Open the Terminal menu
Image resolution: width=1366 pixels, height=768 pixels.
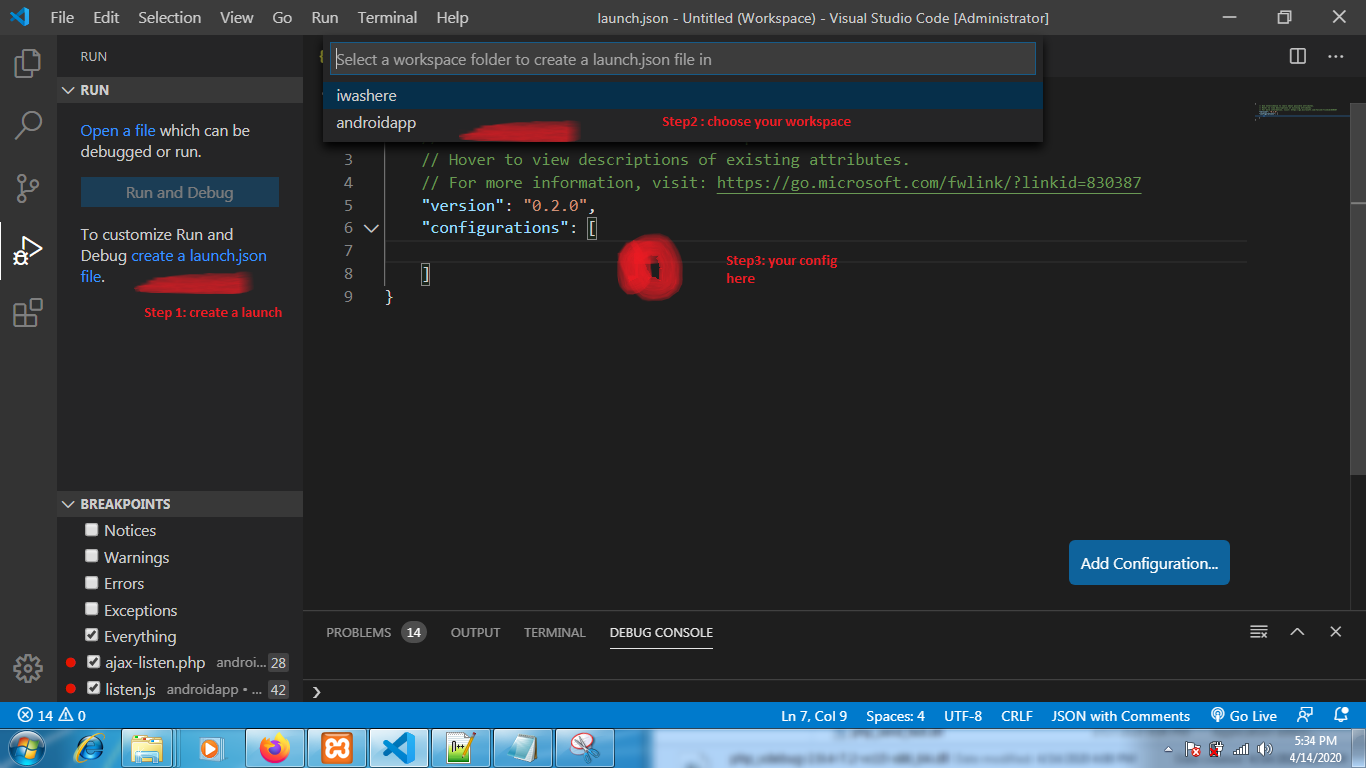388,17
